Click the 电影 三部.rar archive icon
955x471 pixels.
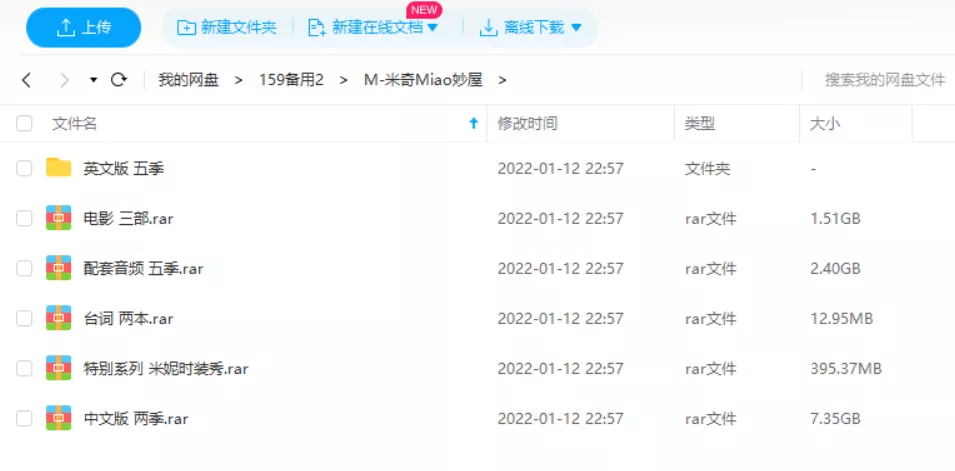[x=59, y=218]
